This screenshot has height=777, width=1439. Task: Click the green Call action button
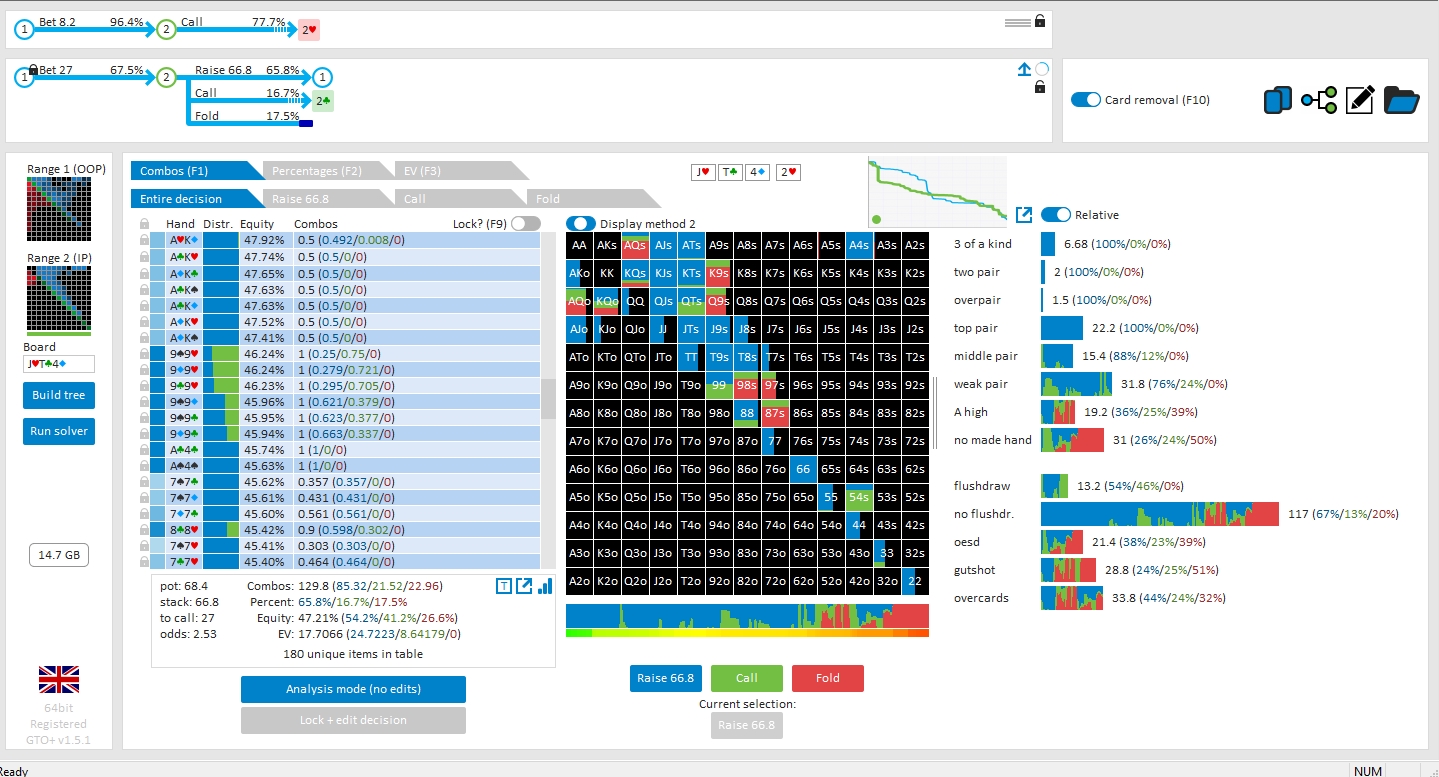pos(747,678)
